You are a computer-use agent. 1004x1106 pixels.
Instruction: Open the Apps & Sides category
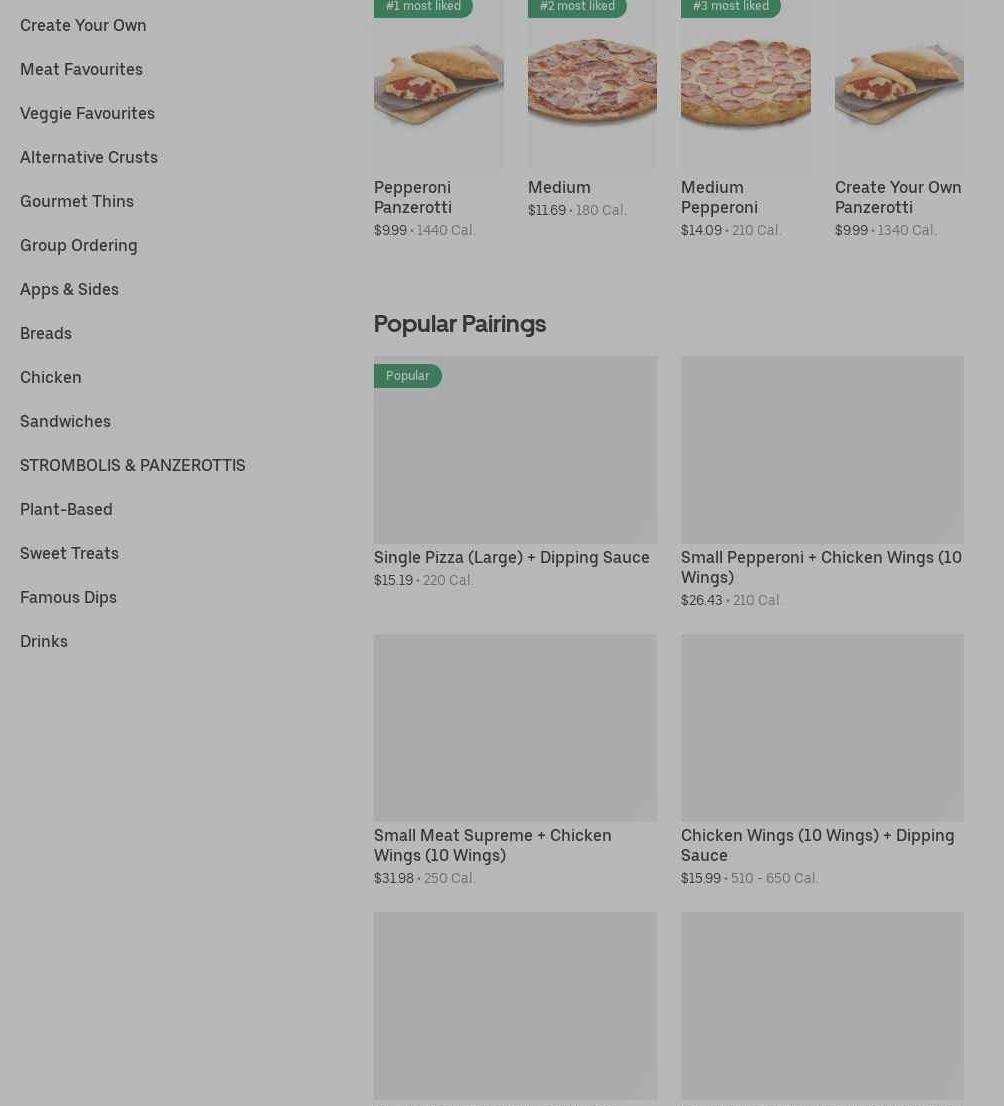click(x=69, y=289)
